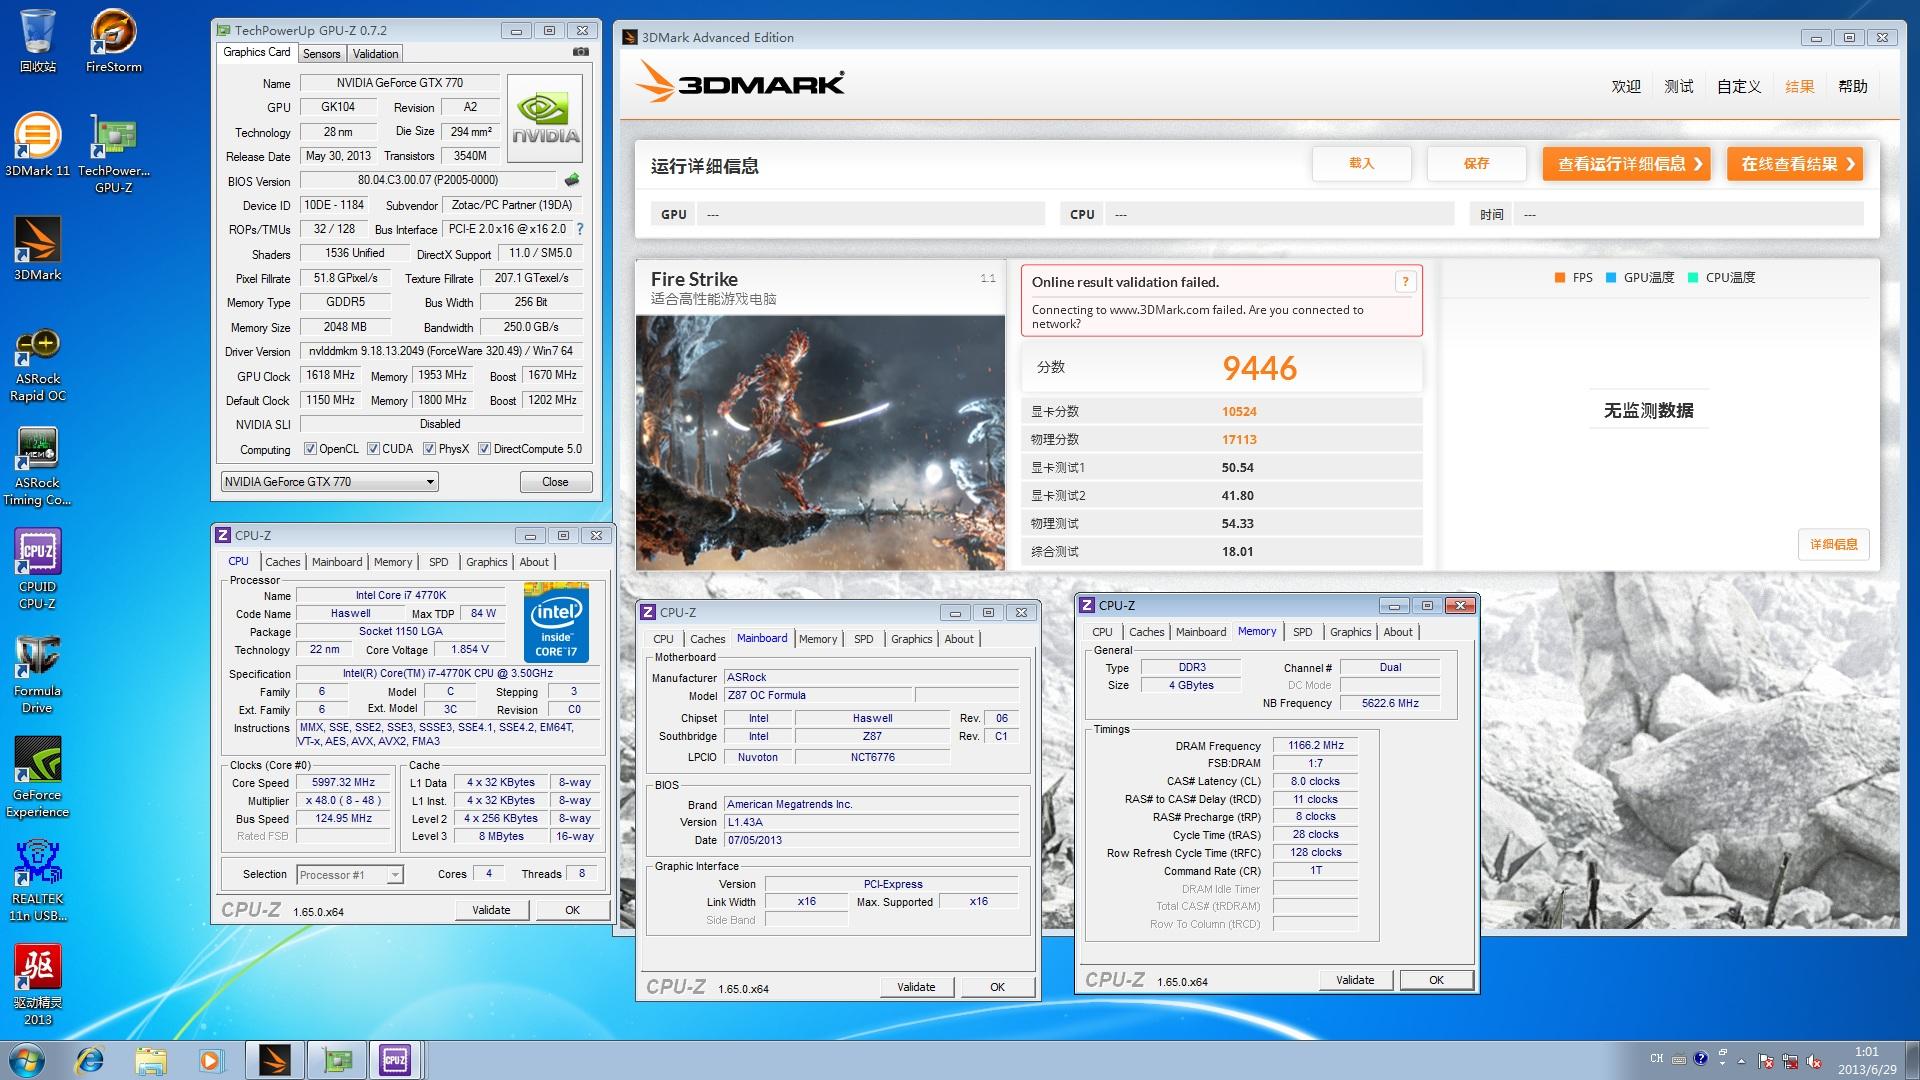Toggle the OpenCL checkbox in GPU-Z
Image resolution: width=1920 pixels, height=1080 pixels.
click(310, 449)
